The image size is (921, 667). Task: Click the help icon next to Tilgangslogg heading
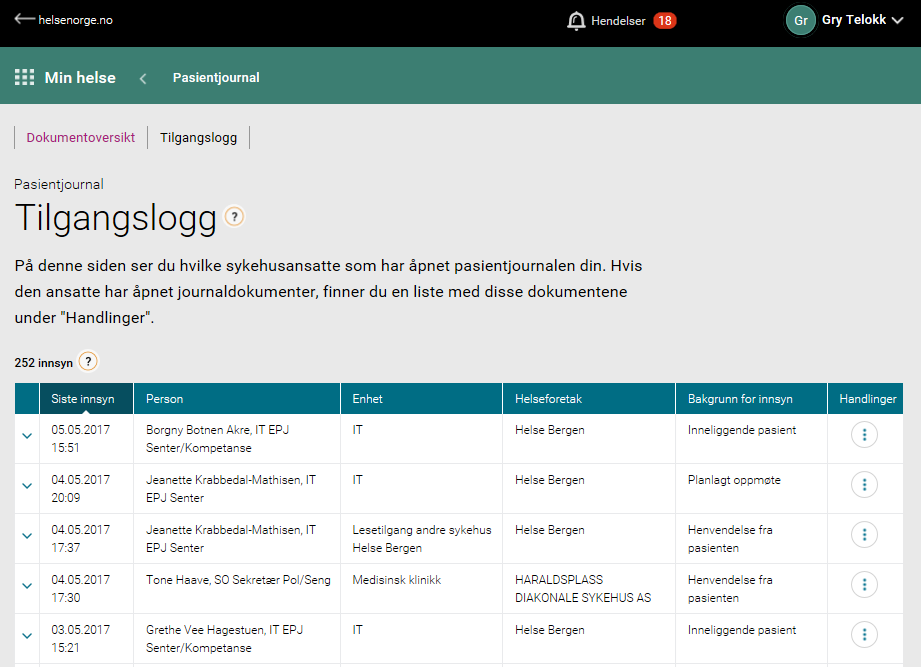click(234, 217)
